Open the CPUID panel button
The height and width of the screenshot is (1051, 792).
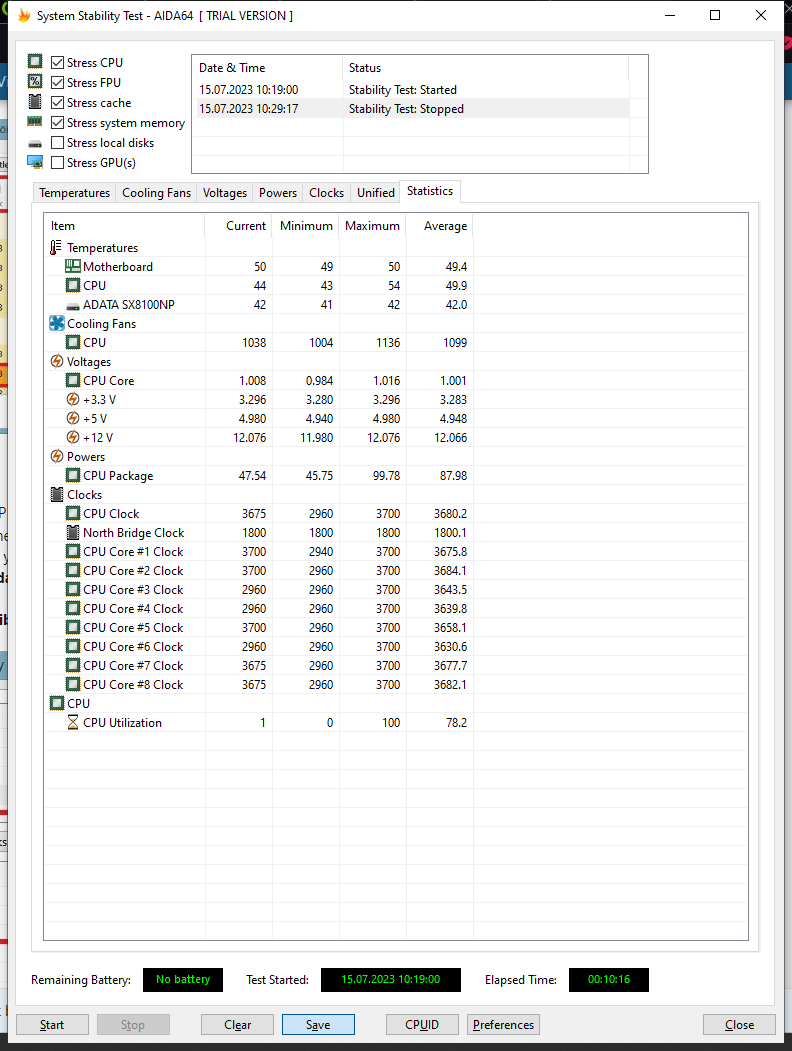422,1025
